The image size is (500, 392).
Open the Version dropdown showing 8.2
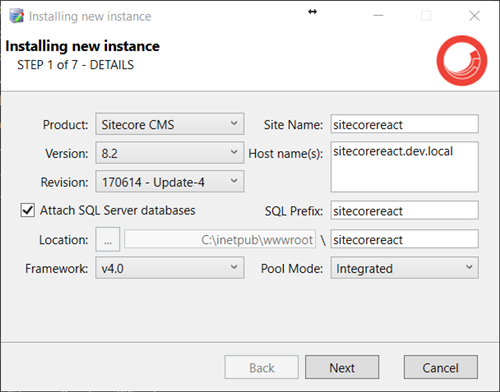tap(170, 153)
